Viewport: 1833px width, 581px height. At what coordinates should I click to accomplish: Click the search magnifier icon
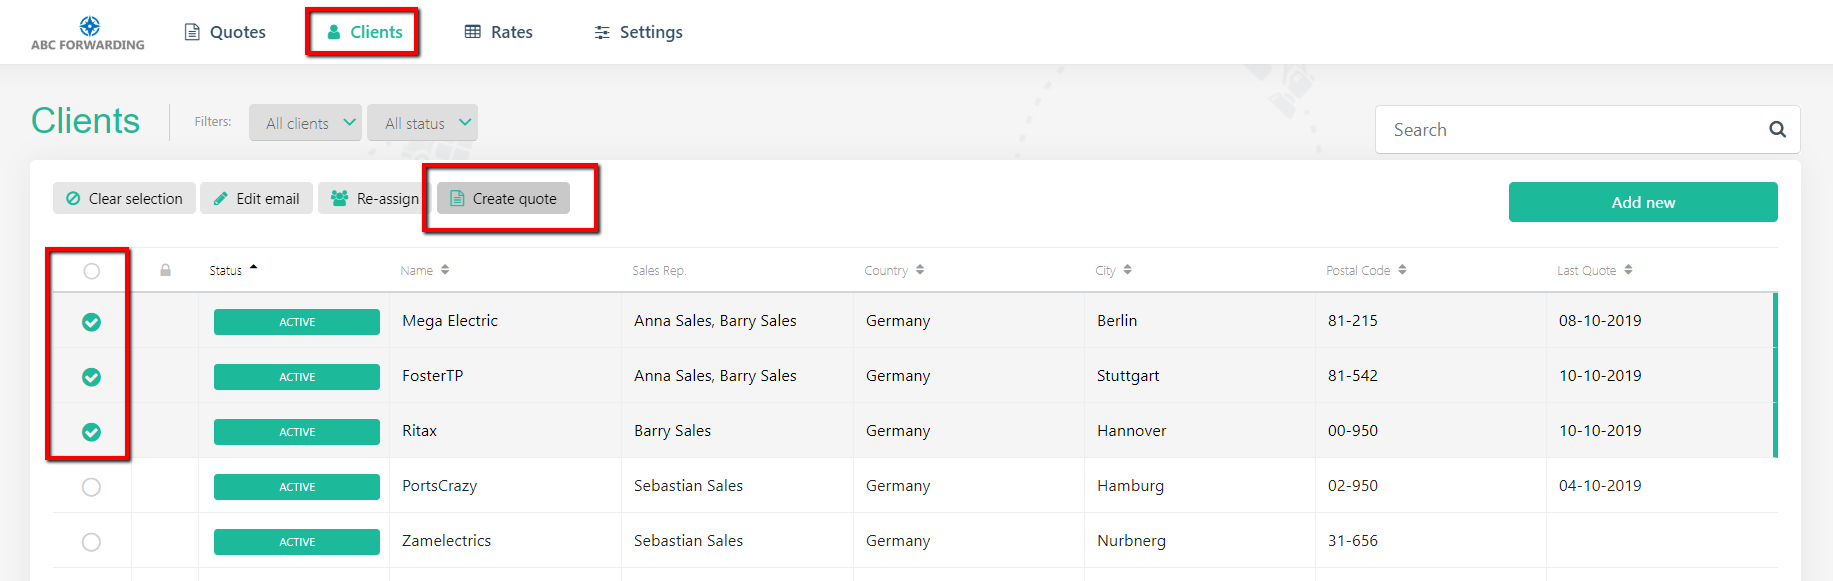pyautogui.click(x=1777, y=129)
